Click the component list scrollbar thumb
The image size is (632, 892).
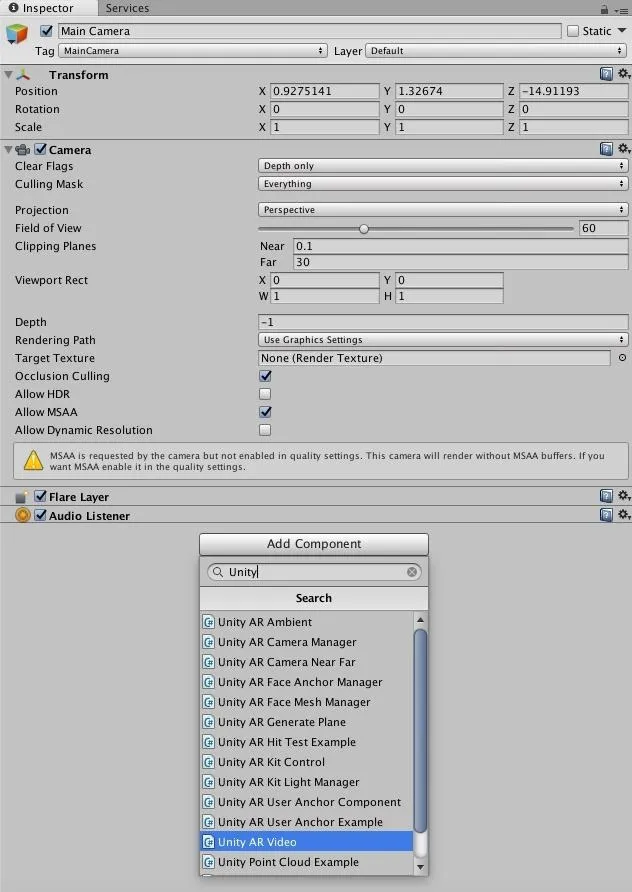(420, 730)
